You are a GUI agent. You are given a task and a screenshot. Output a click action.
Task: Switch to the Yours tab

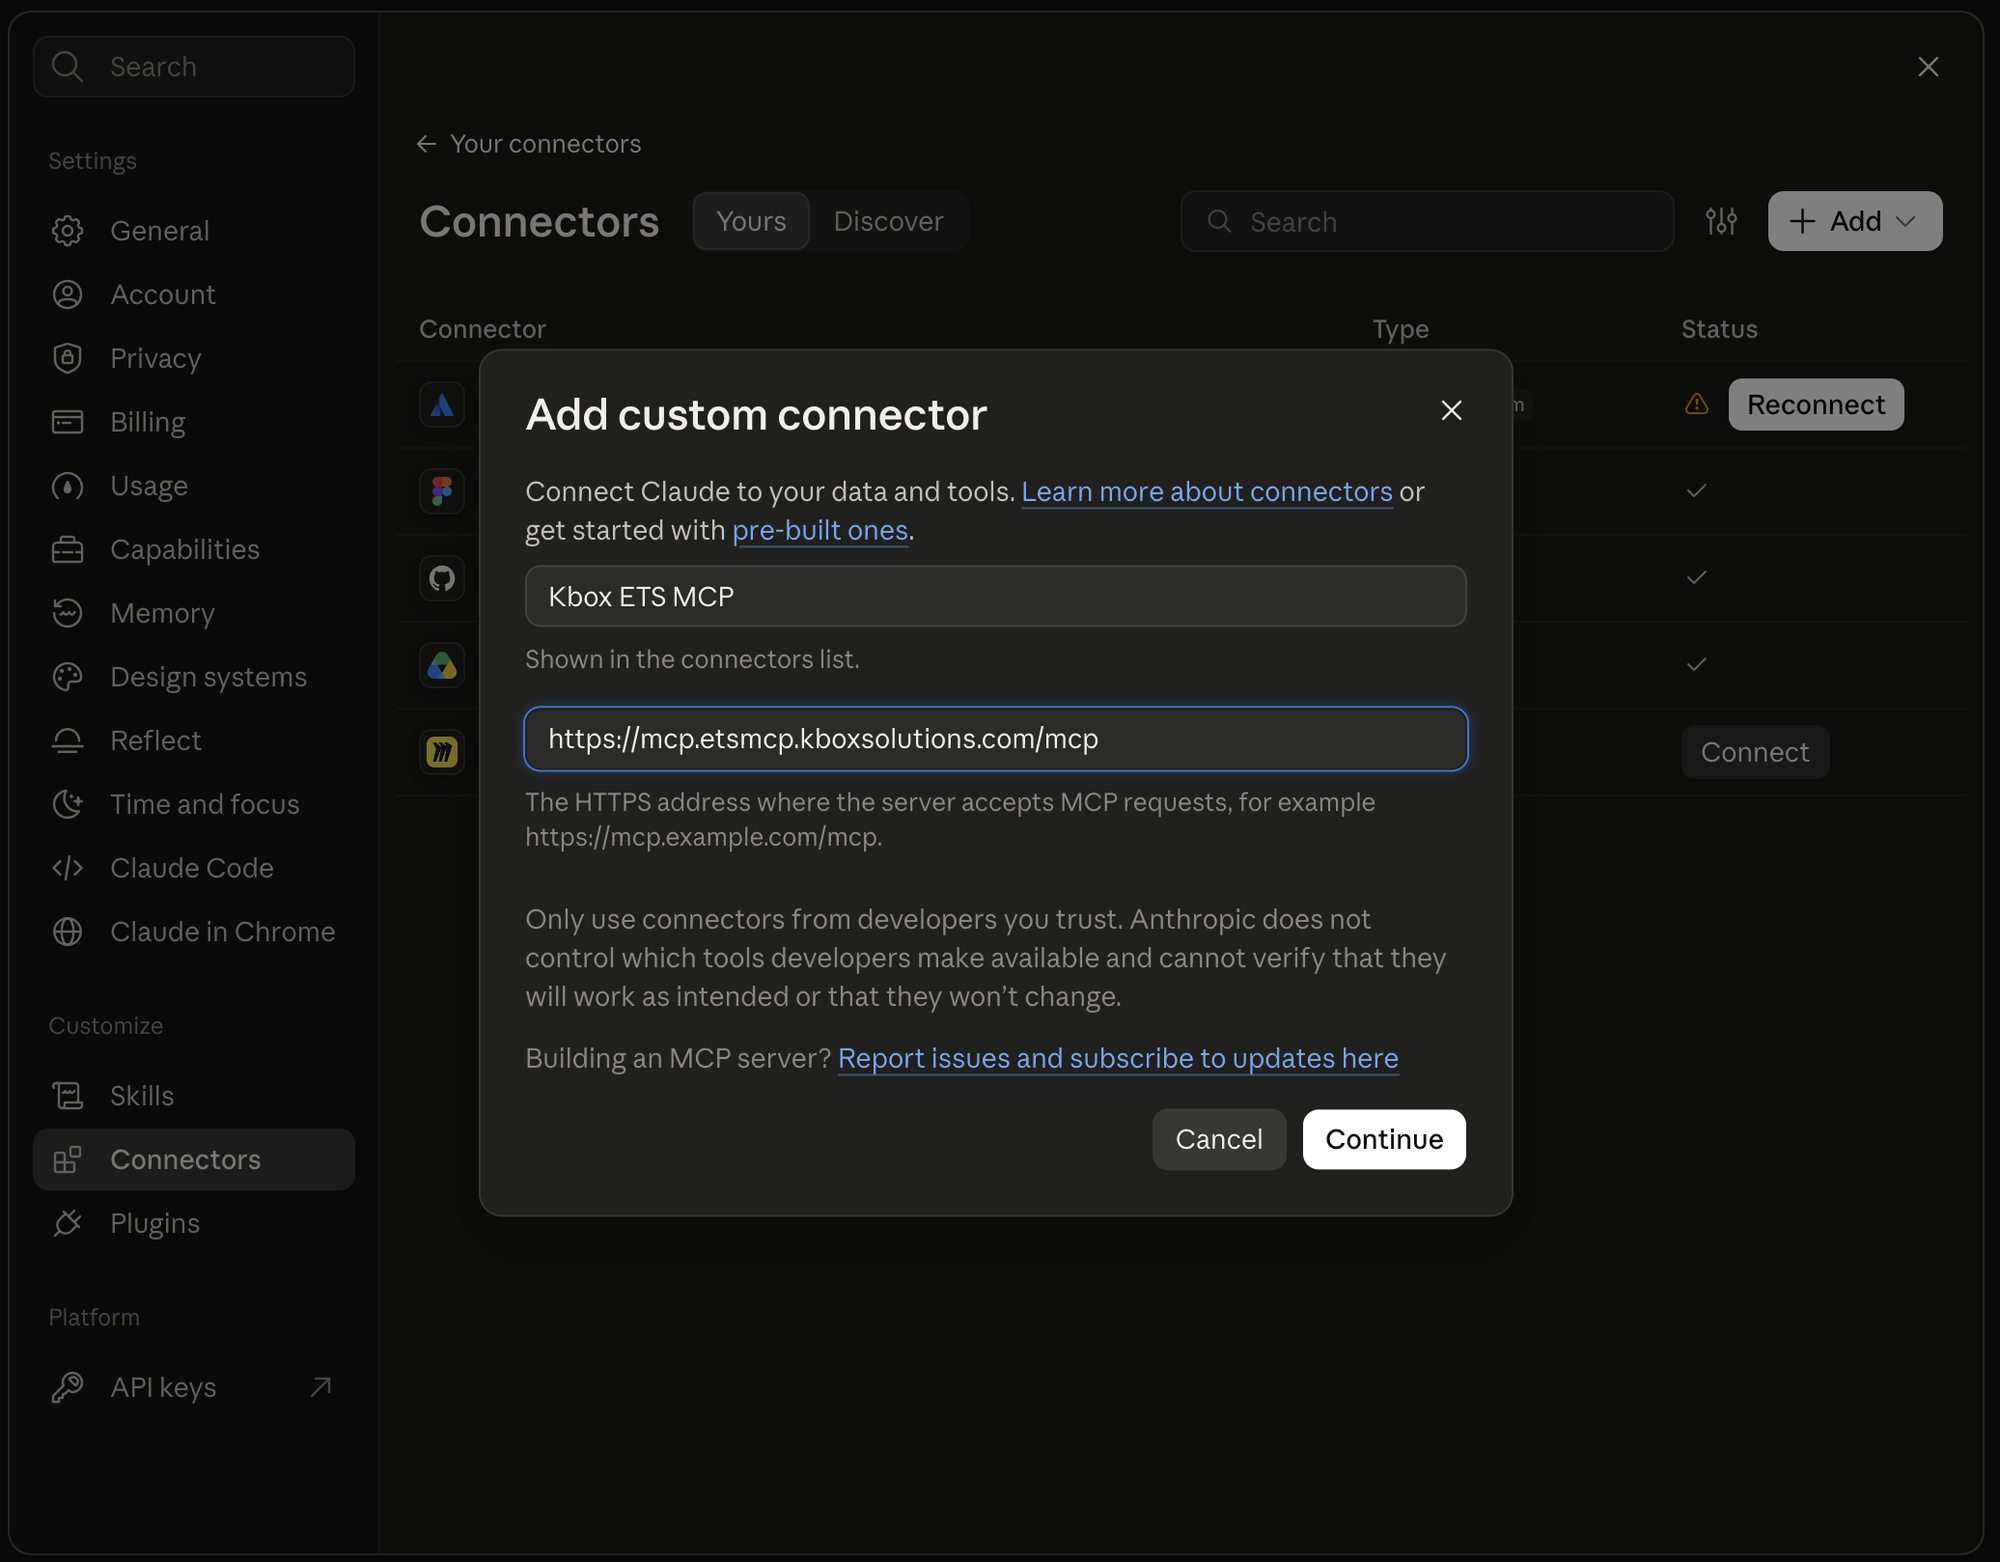click(751, 221)
